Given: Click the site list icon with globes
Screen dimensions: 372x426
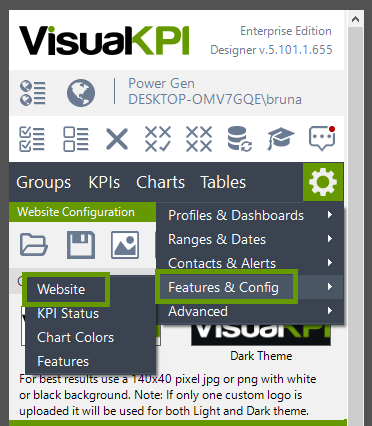Looking at the screenshot, I should (x=32, y=93).
